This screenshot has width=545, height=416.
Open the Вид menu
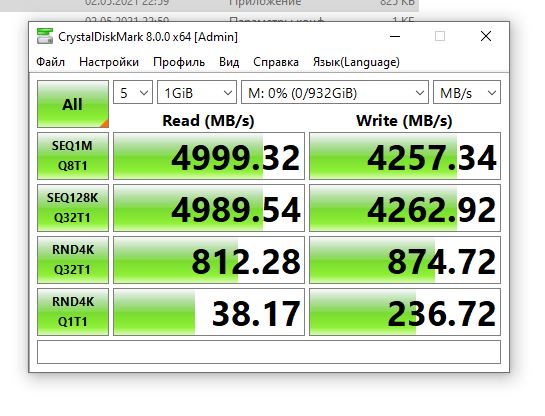pos(229,62)
